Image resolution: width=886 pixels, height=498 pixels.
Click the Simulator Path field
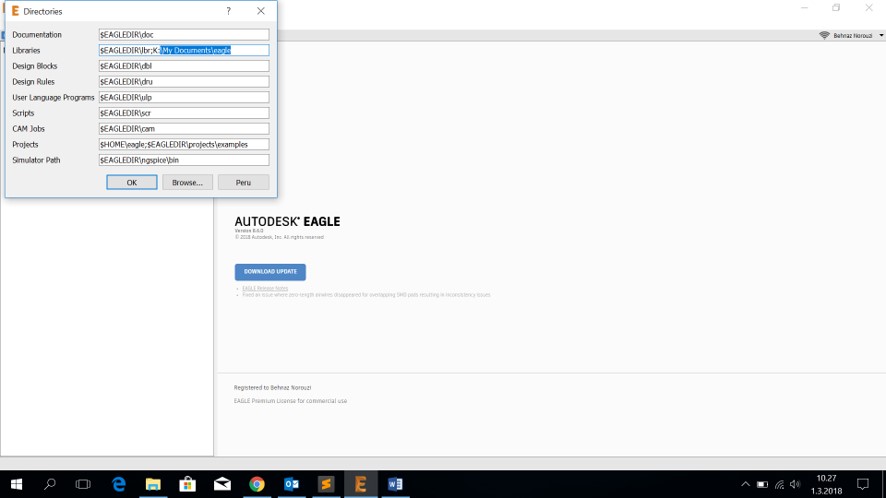point(184,160)
